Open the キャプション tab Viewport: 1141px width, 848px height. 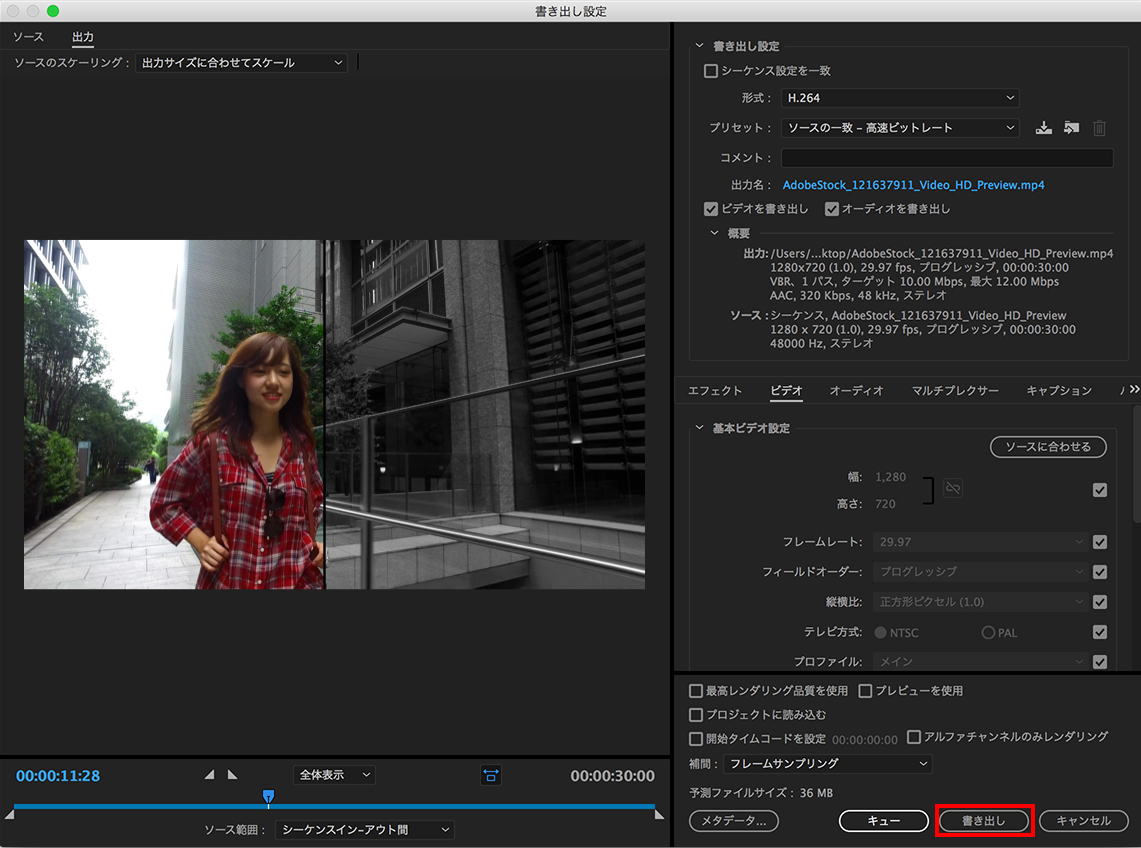click(x=1060, y=390)
